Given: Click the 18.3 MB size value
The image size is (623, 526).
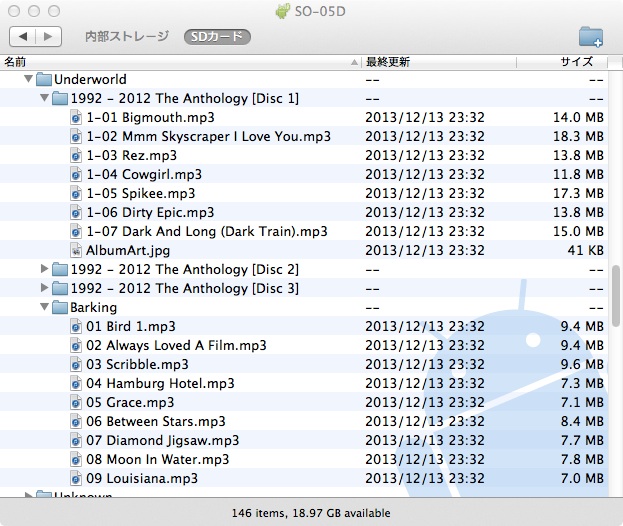Looking at the screenshot, I should point(578,137).
